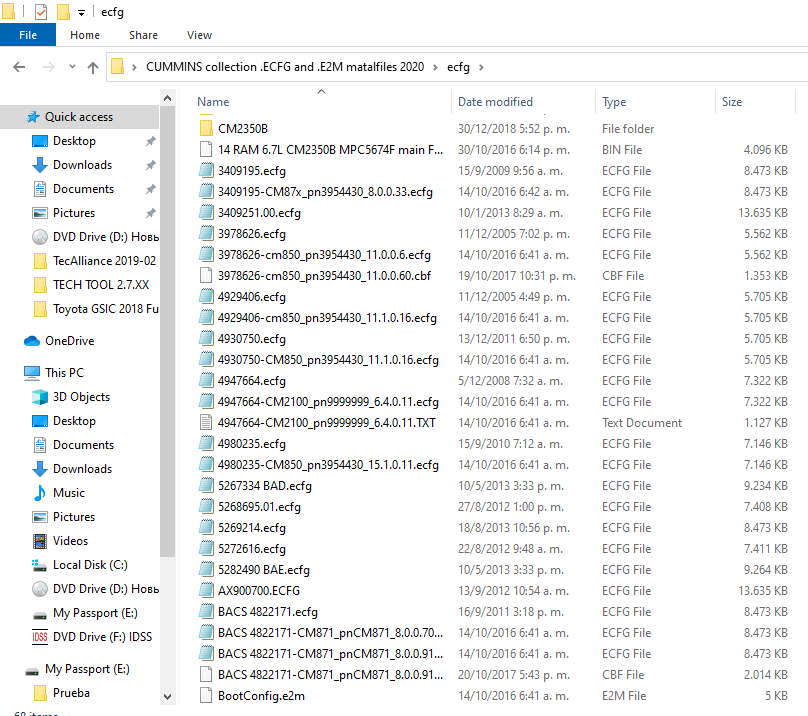Open the View ribbon tab
Screen dimensions: 808x716
click(199, 35)
